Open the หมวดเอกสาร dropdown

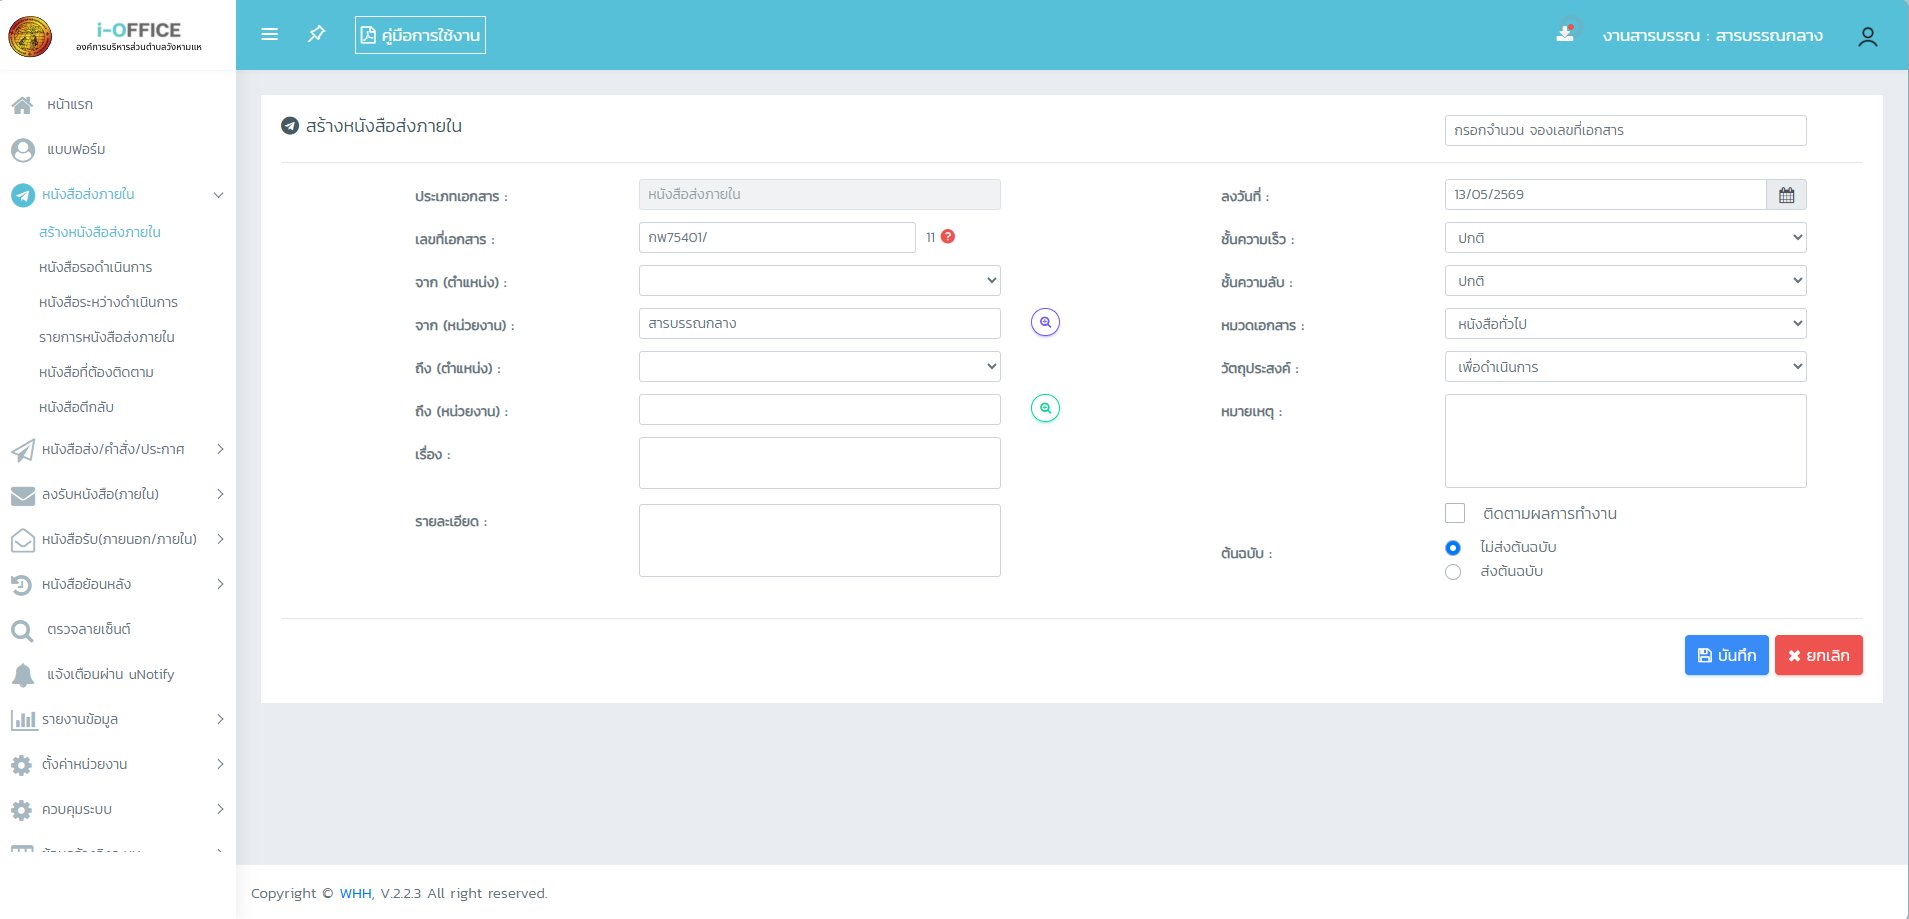tap(1625, 324)
